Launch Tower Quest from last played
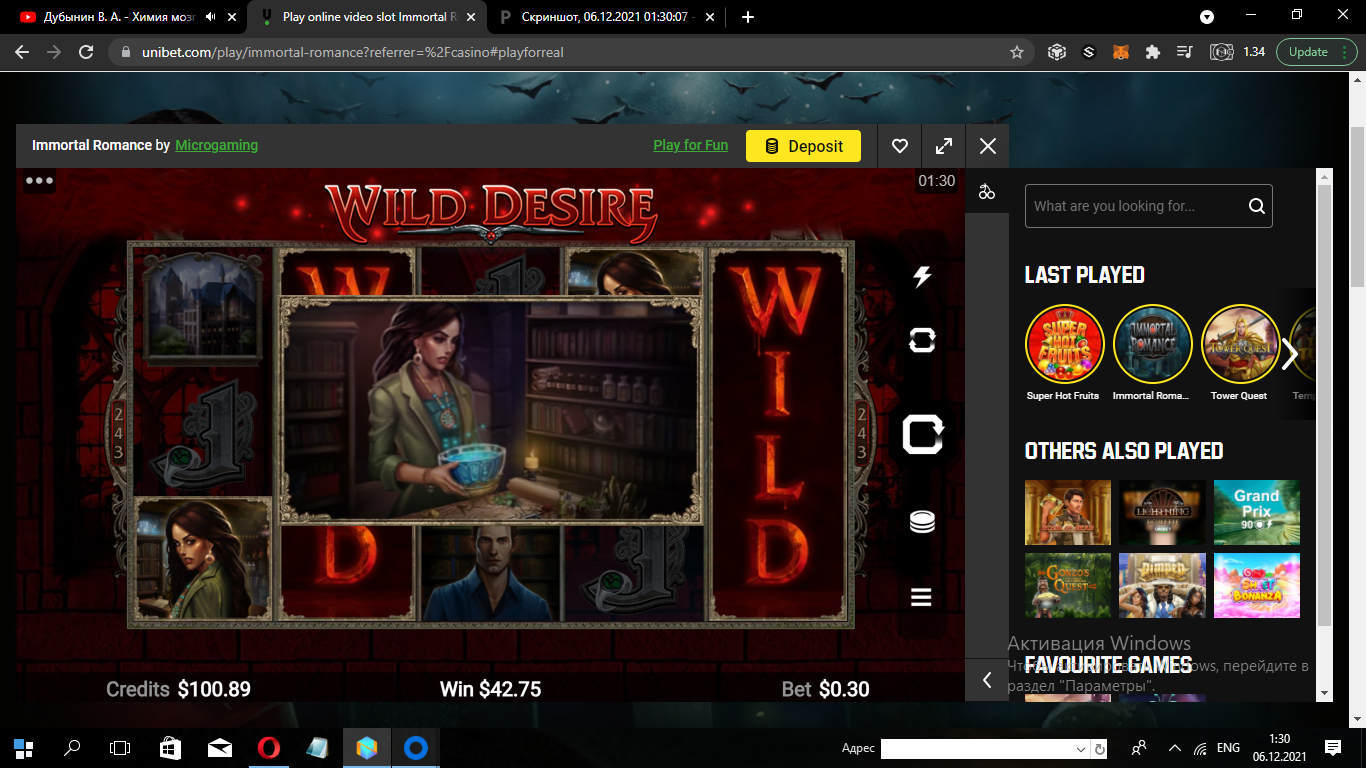 click(1240, 345)
